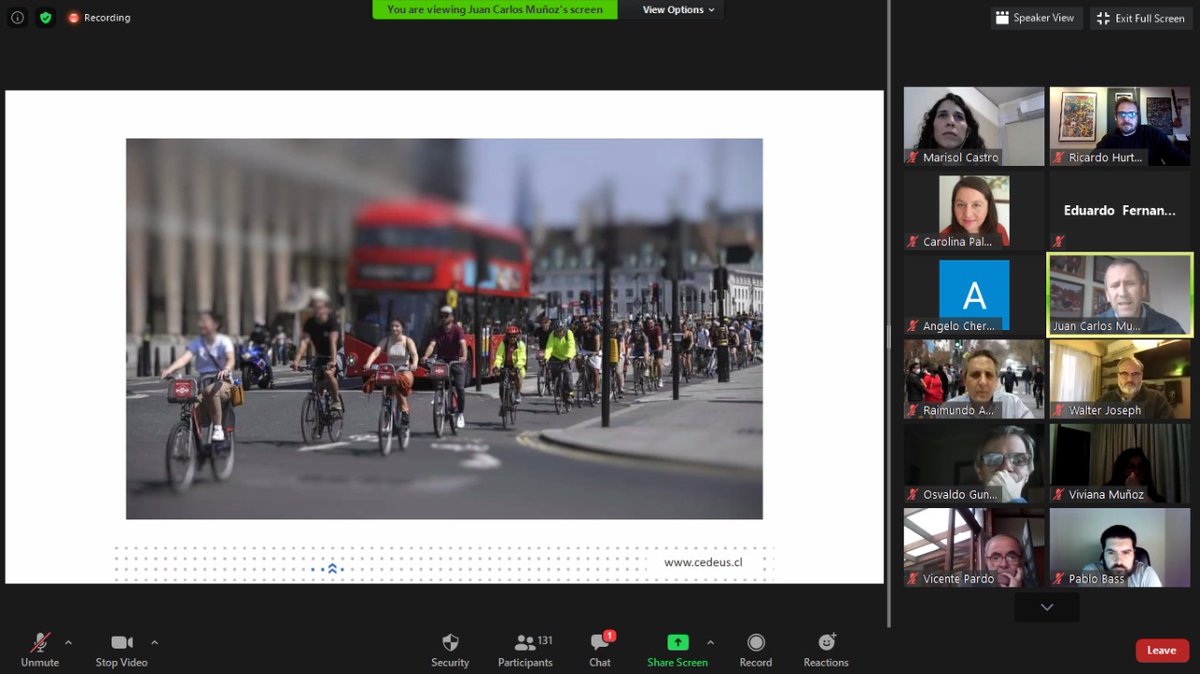The width and height of the screenshot is (1200, 674).
Task: Select Angelo Cher's avatar tile
Action: 974,295
